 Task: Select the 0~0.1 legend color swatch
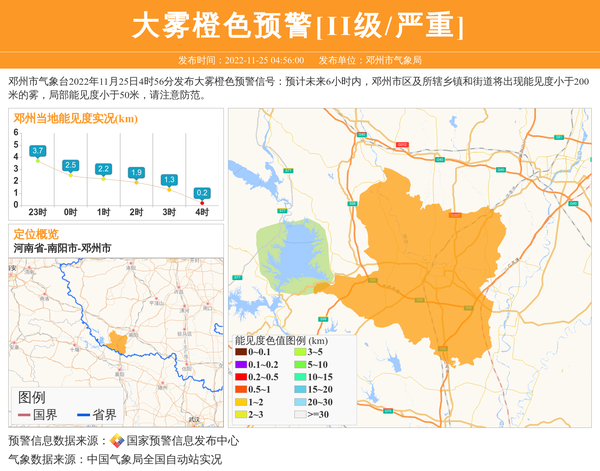click(x=241, y=353)
